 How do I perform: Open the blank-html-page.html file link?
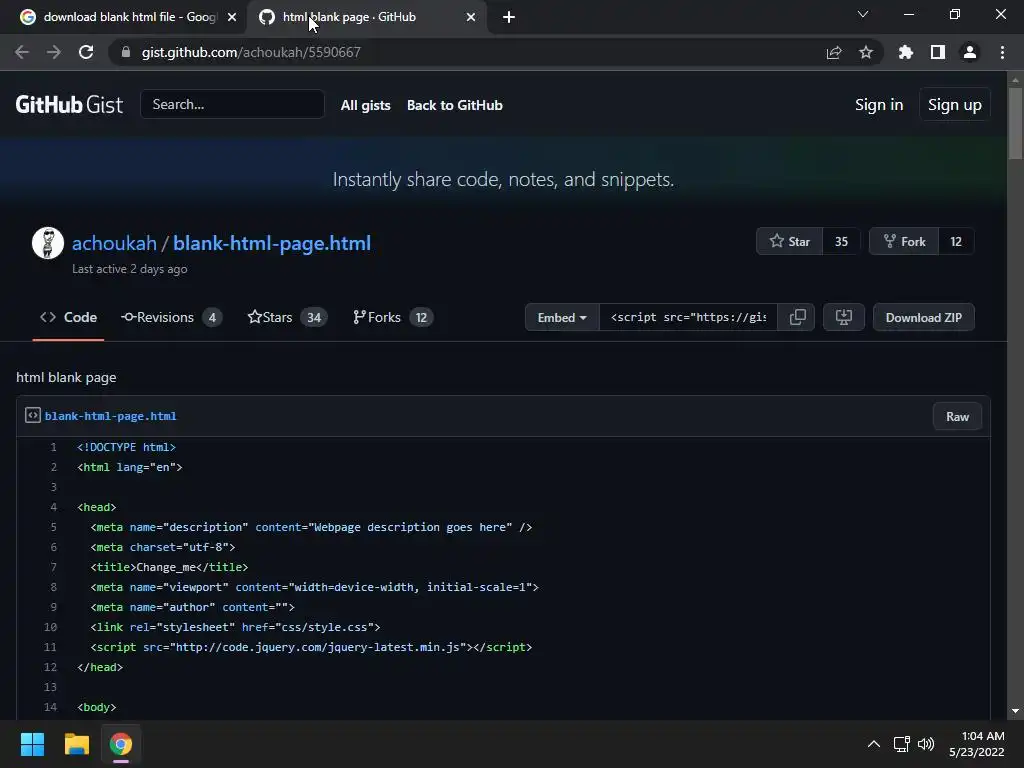click(x=110, y=416)
